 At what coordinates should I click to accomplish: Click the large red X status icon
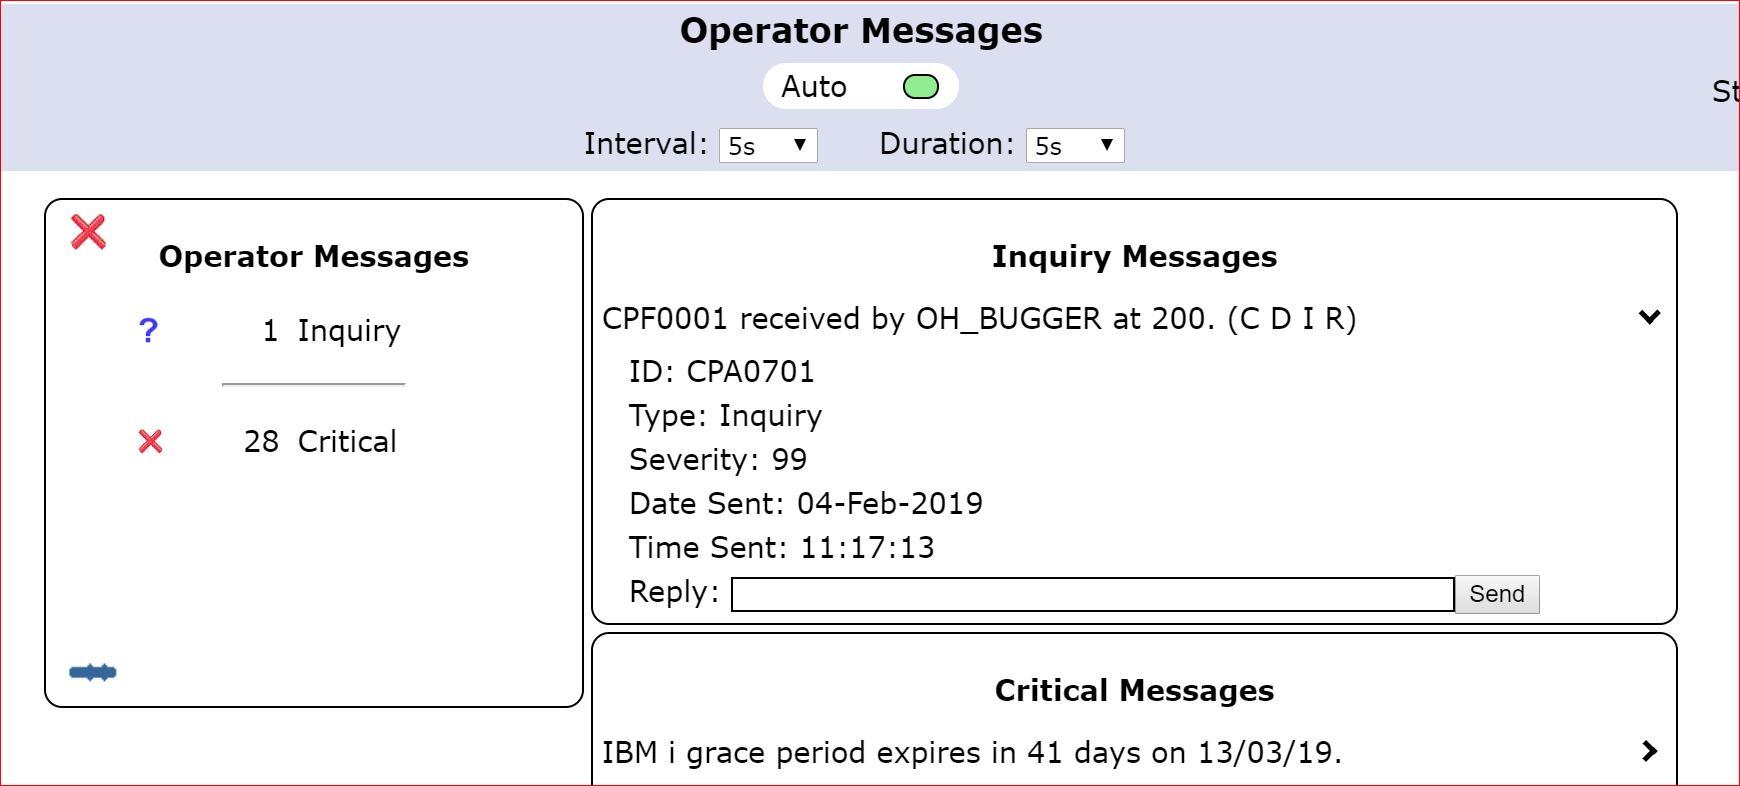[88, 232]
